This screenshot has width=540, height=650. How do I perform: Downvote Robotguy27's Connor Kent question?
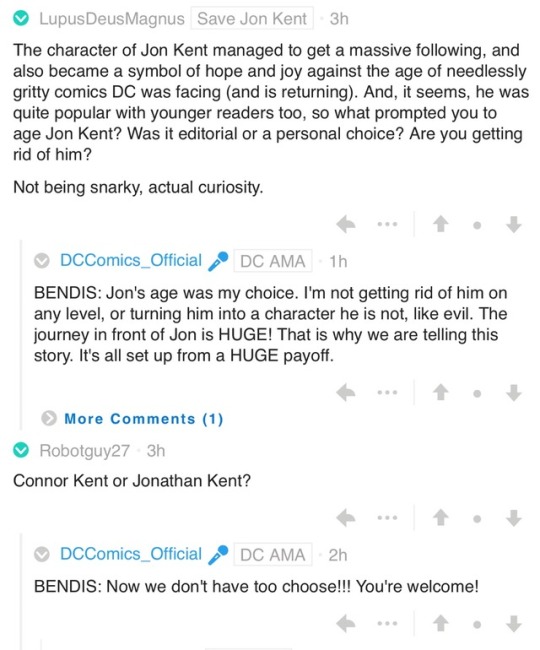[x=513, y=518]
